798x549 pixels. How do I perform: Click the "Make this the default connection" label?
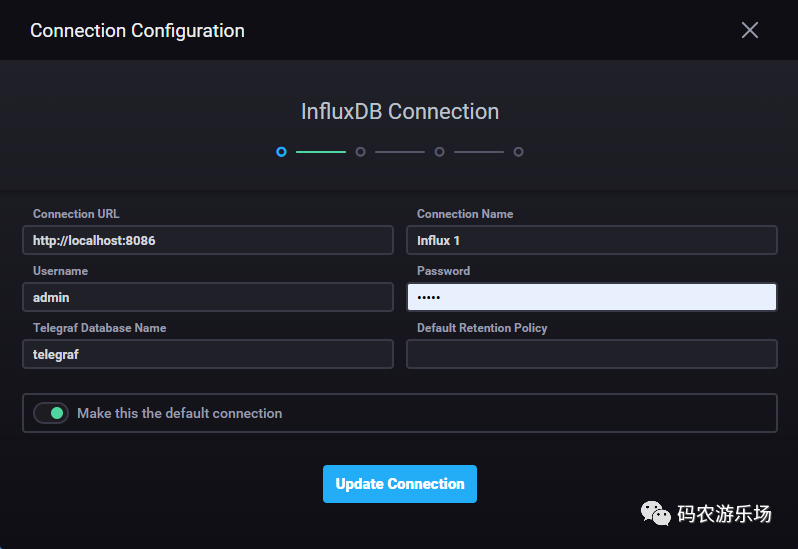pyautogui.click(x=180, y=413)
